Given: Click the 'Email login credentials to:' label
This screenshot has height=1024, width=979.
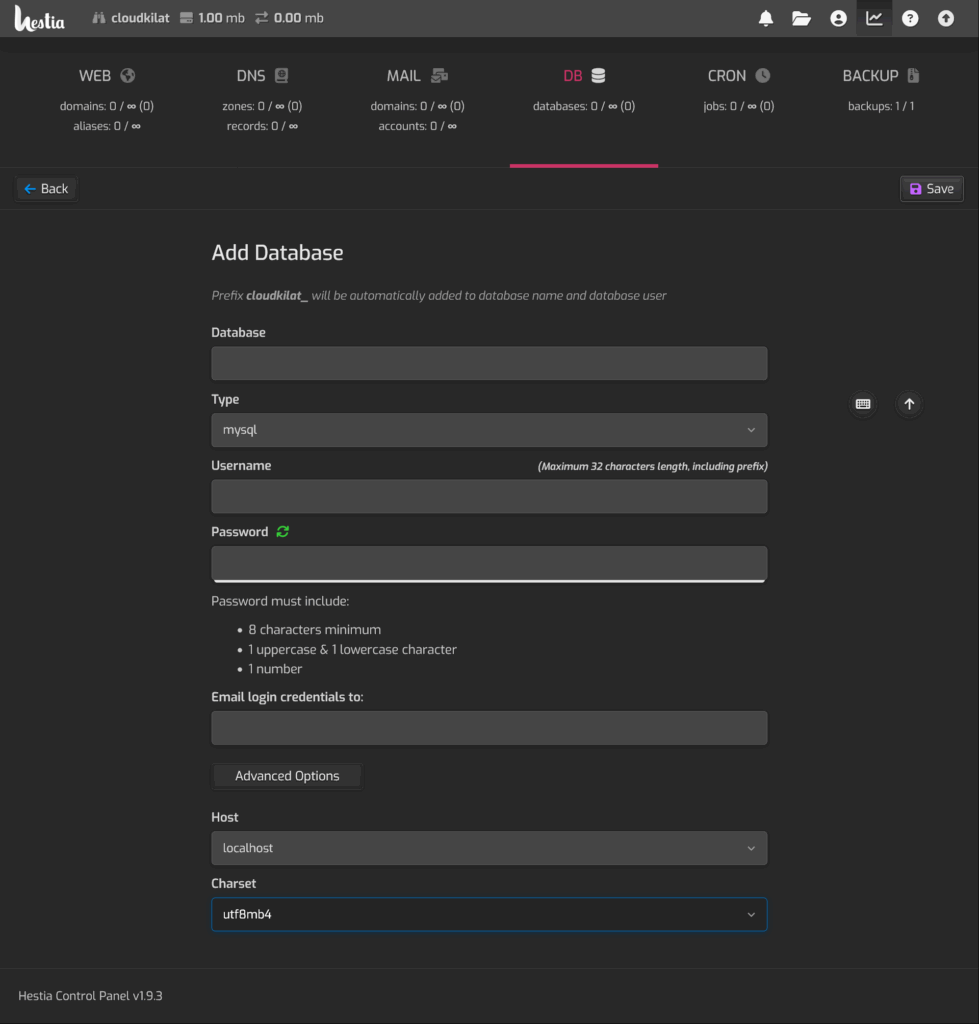Looking at the screenshot, I should (287, 697).
